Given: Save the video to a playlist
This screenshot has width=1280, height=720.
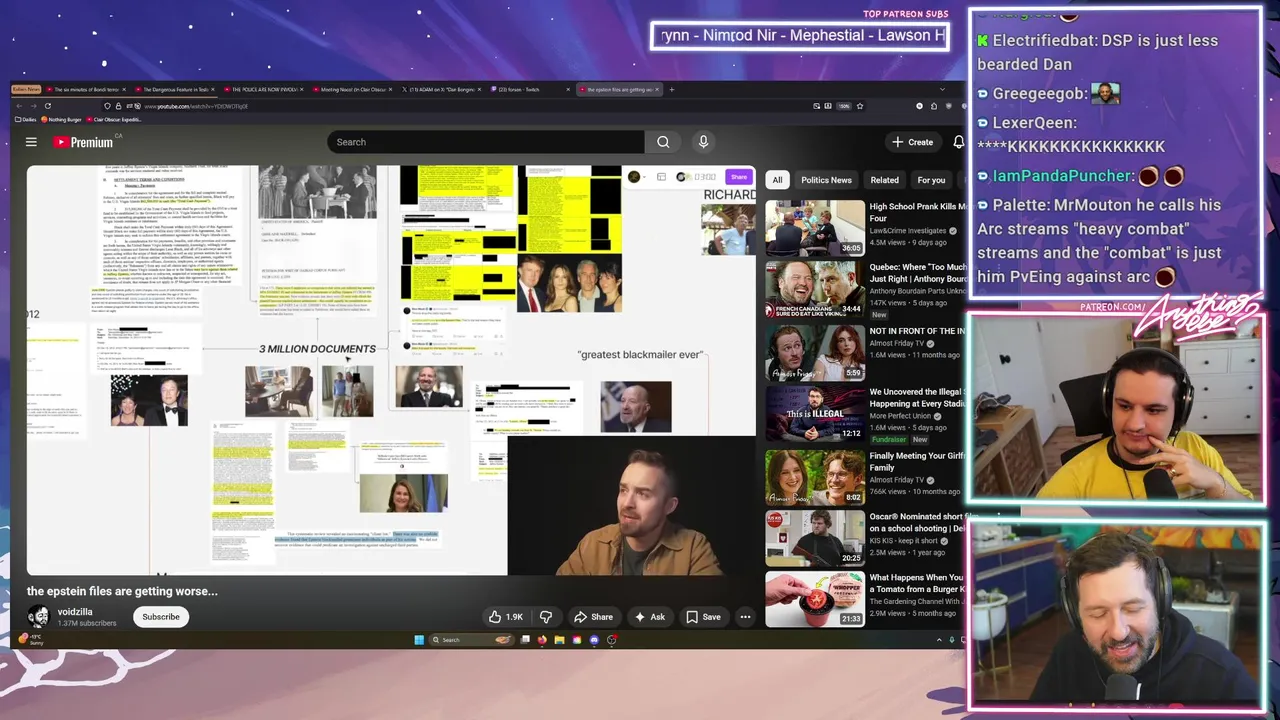Looking at the screenshot, I should [x=703, y=617].
